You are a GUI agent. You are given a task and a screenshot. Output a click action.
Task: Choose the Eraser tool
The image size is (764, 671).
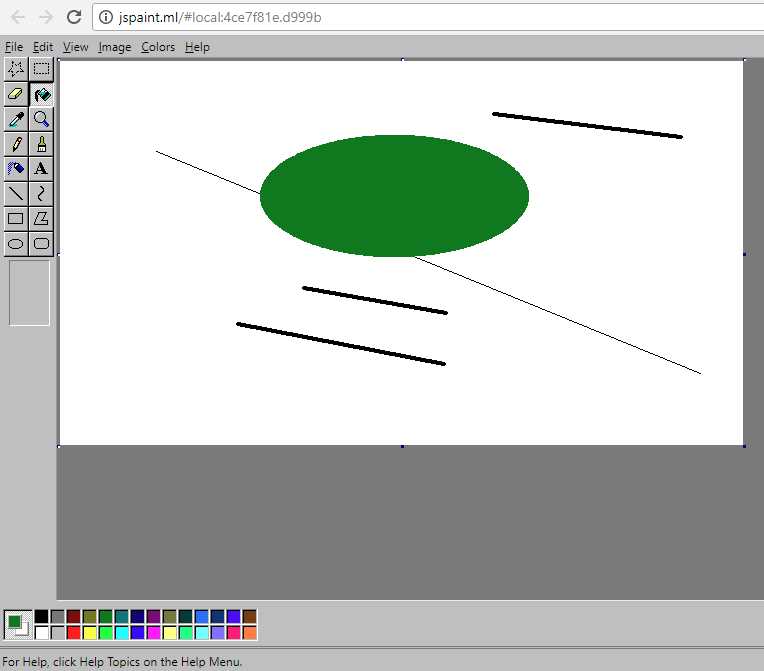point(16,94)
